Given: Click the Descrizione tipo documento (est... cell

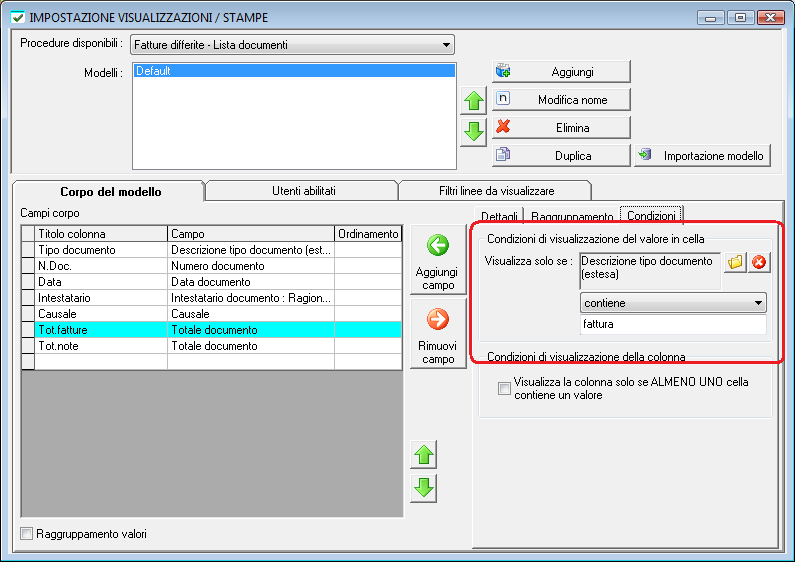Looking at the screenshot, I should (x=250, y=250).
